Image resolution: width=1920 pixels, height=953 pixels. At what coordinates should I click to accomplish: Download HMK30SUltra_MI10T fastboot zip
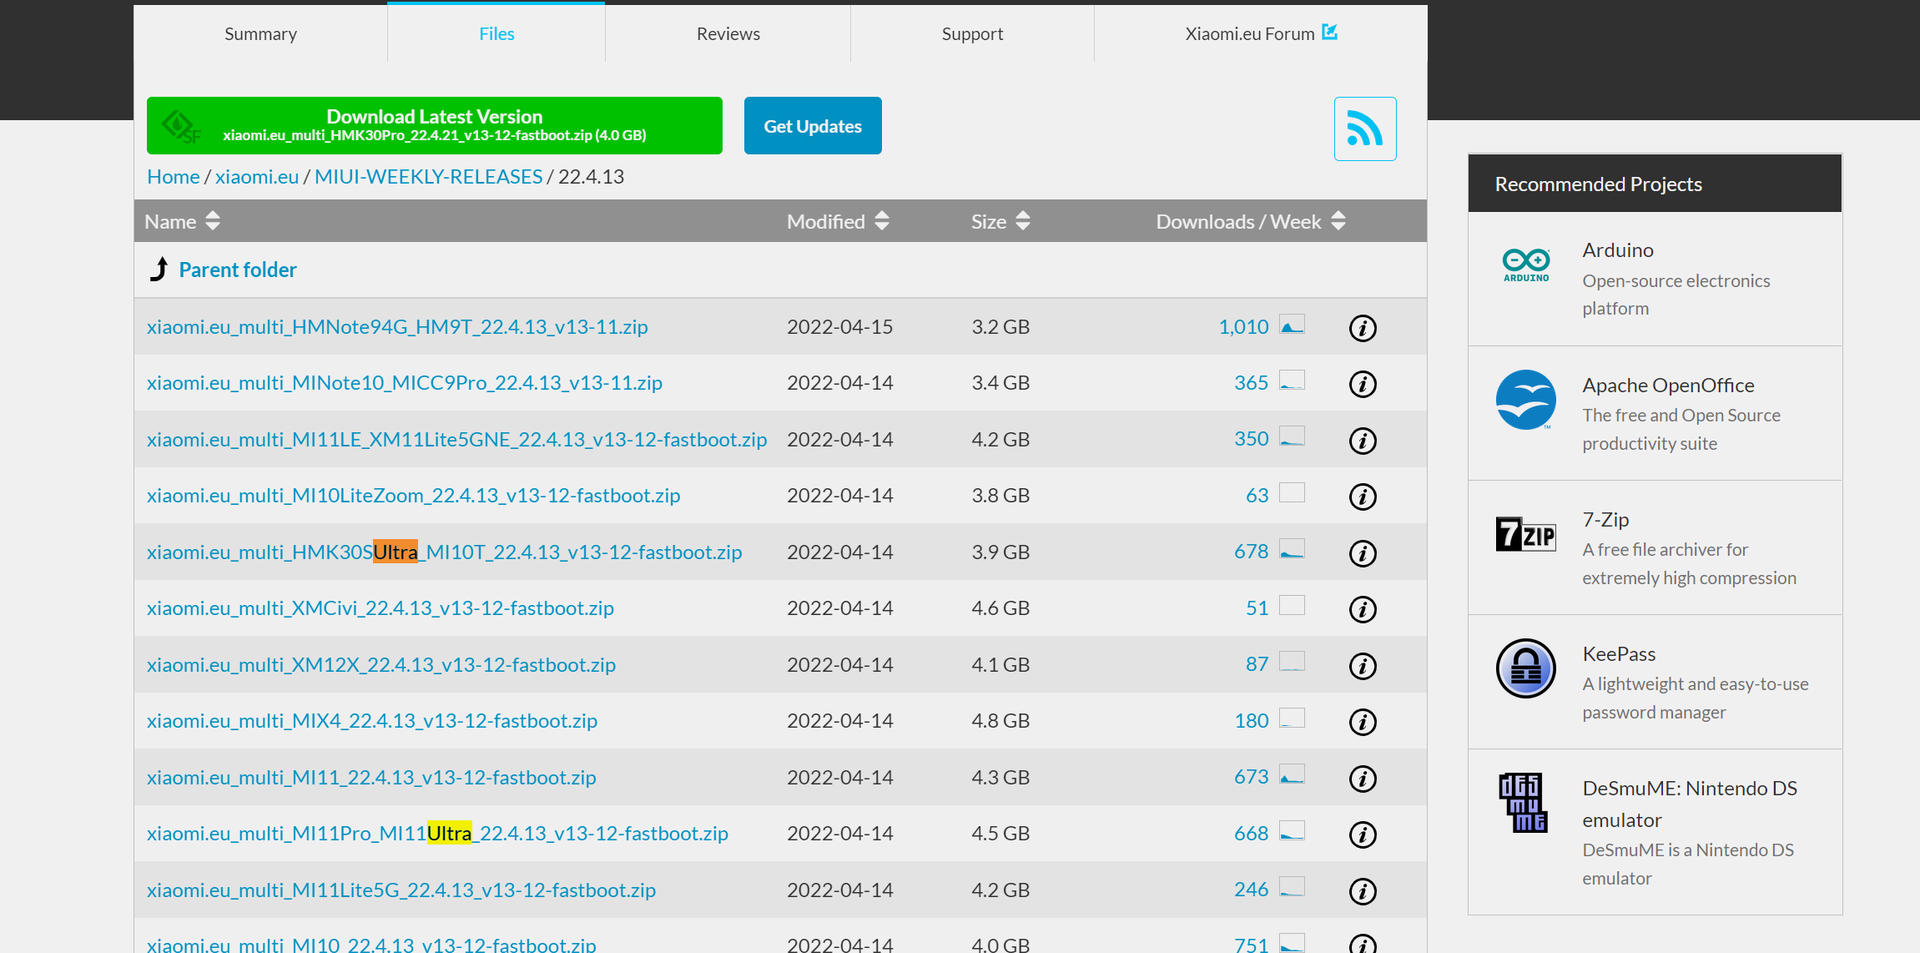[444, 552]
